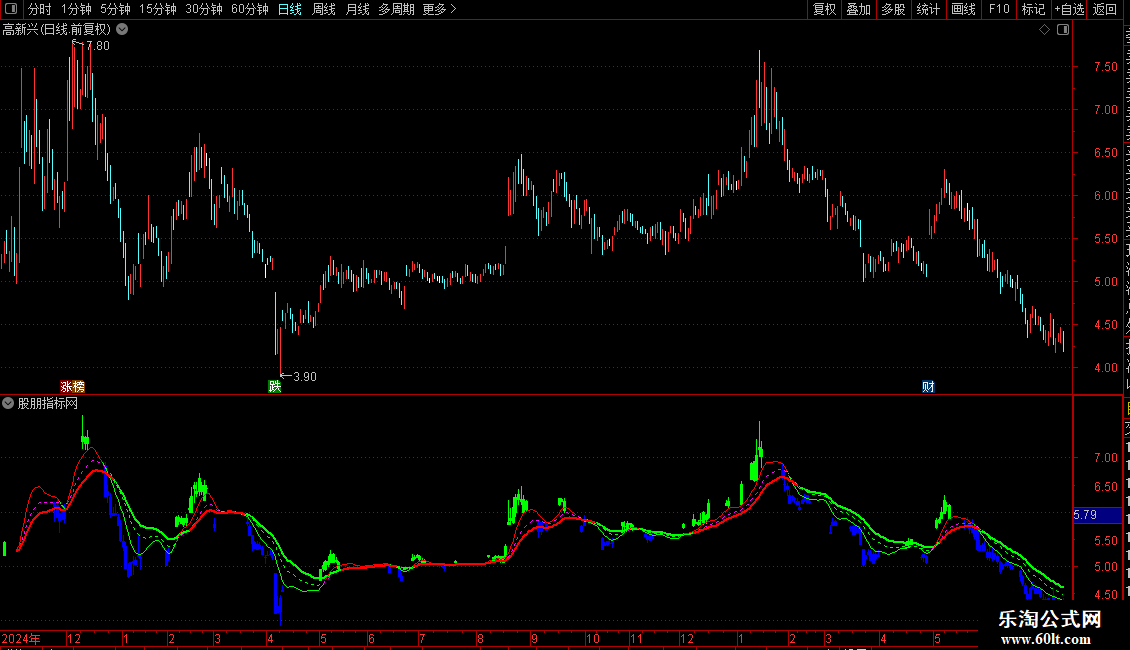Click the 复权 adjustment button

pyautogui.click(x=824, y=9)
